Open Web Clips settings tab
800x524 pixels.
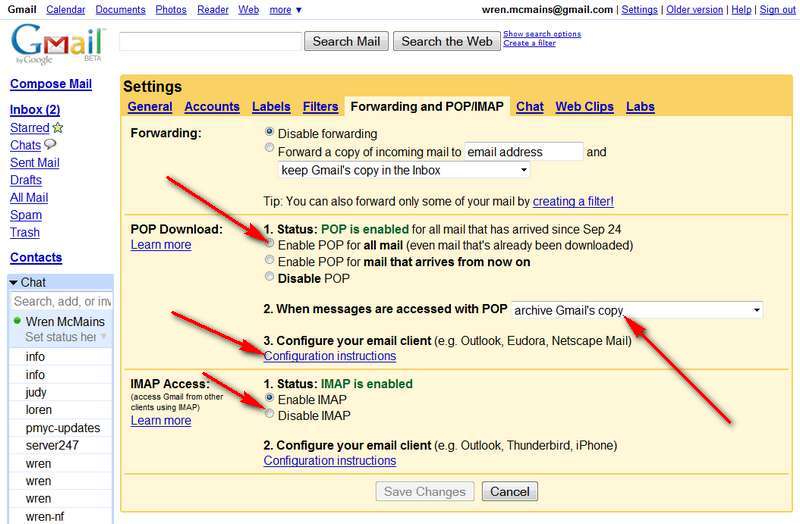tap(585, 107)
